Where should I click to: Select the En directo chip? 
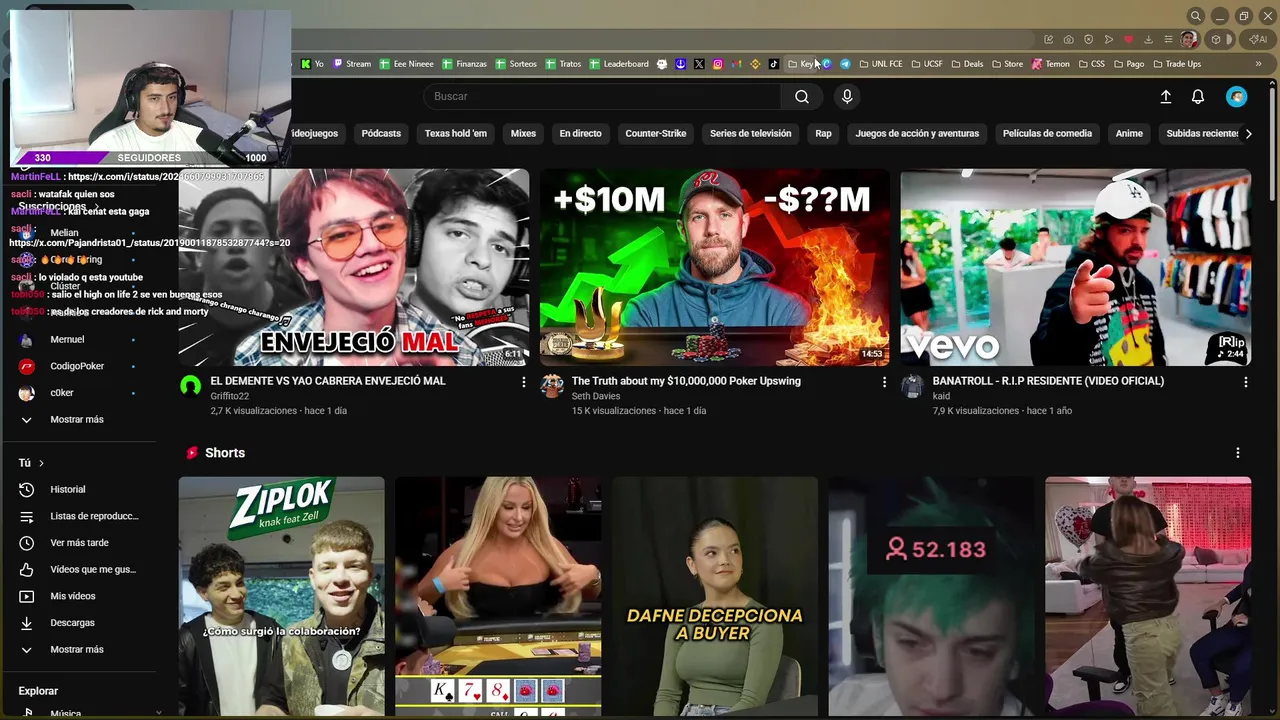pyautogui.click(x=580, y=133)
